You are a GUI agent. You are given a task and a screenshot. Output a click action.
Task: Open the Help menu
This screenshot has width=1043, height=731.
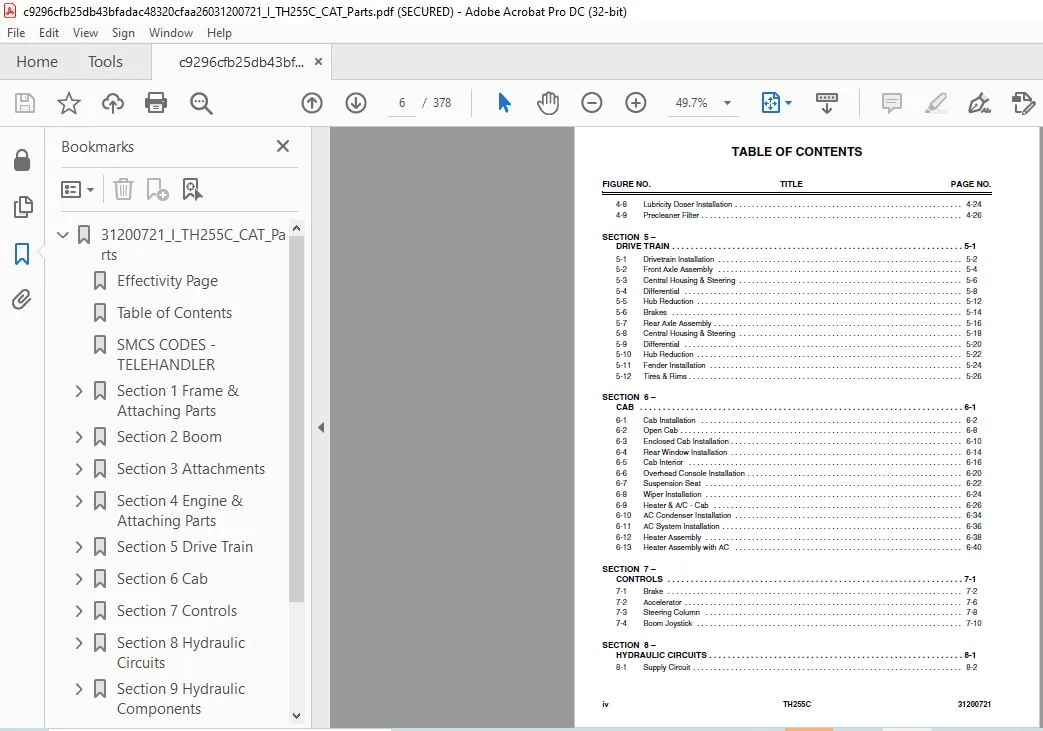click(219, 33)
